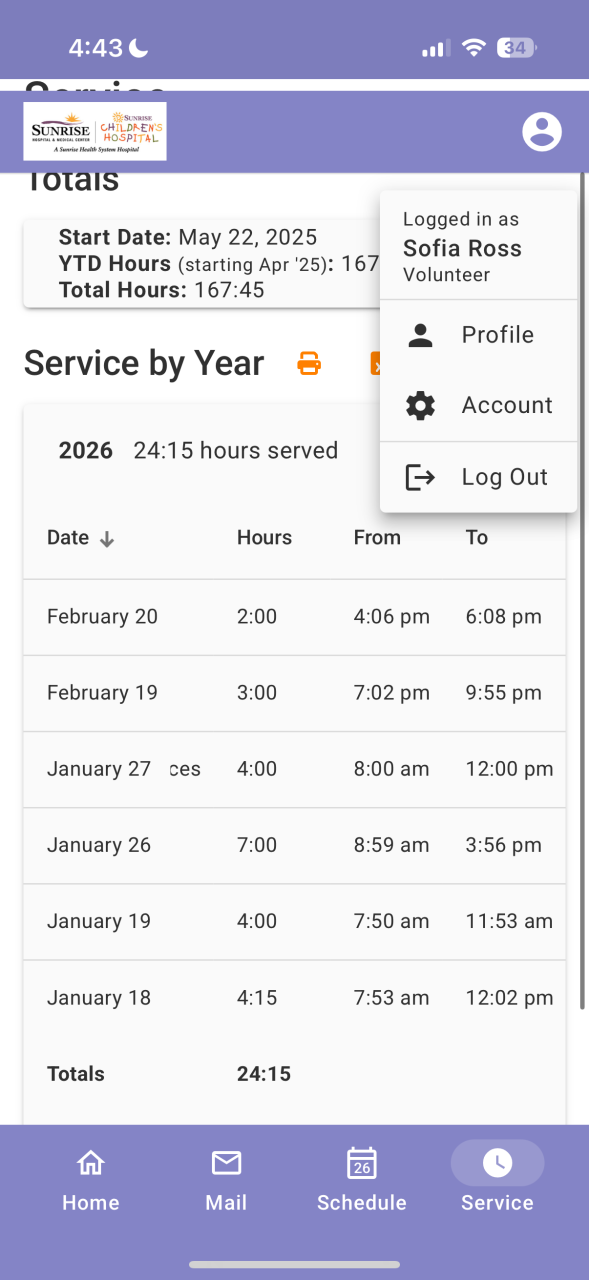The image size is (589, 1280).
Task: Click the orange print icon
Action: [x=309, y=364]
